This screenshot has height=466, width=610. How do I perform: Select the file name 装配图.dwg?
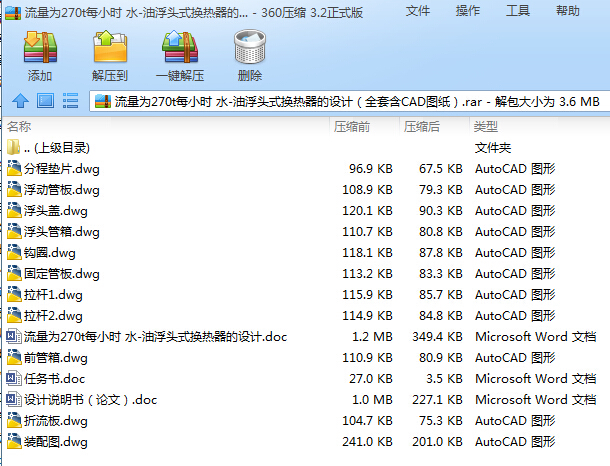tap(56, 442)
